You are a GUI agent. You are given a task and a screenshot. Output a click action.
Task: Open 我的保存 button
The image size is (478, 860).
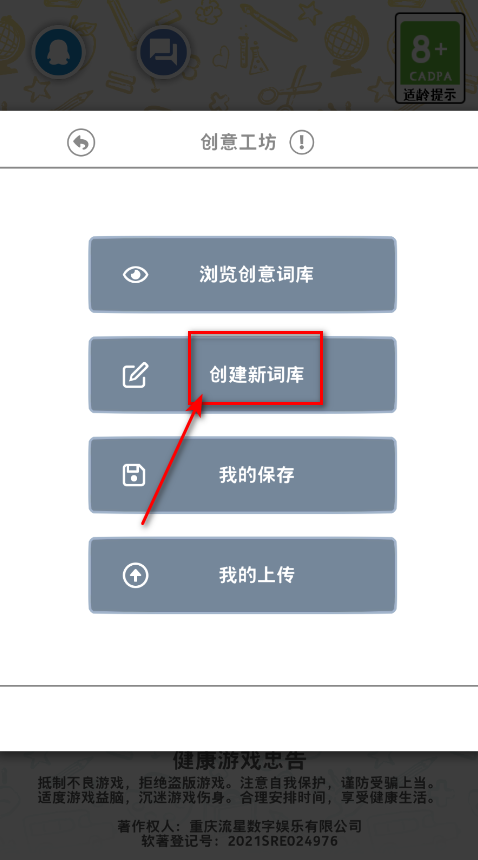coord(242,475)
